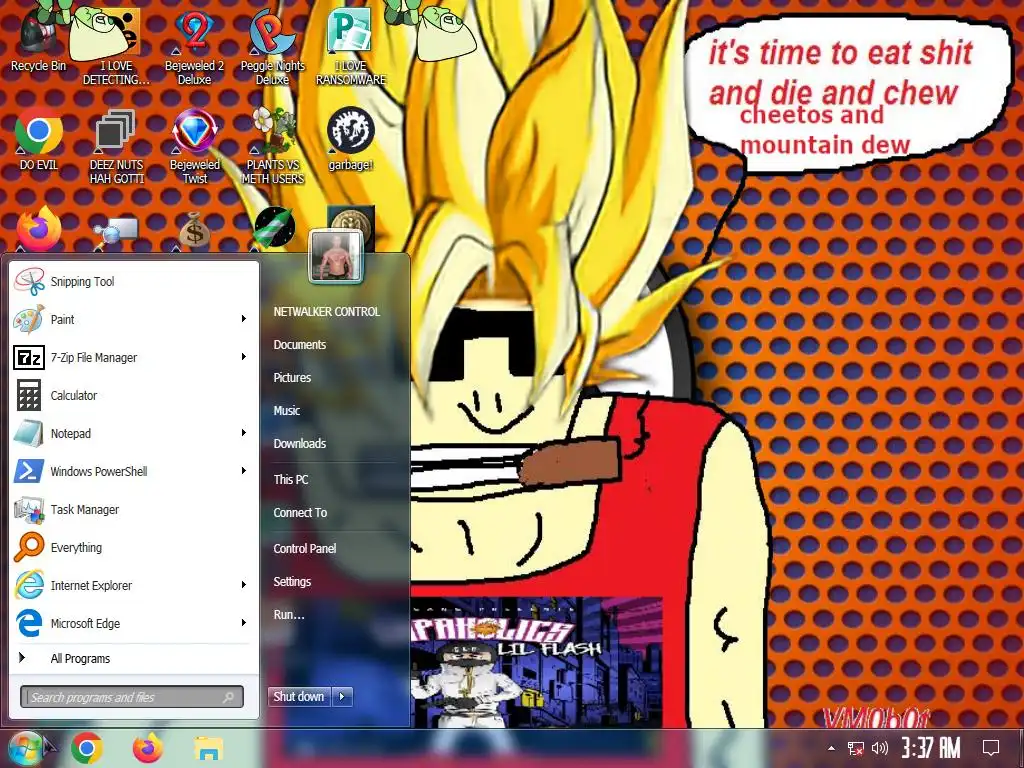Click the Start orb on taskbar
This screenshot has width=1024, height=768.
tap(26, 748)
